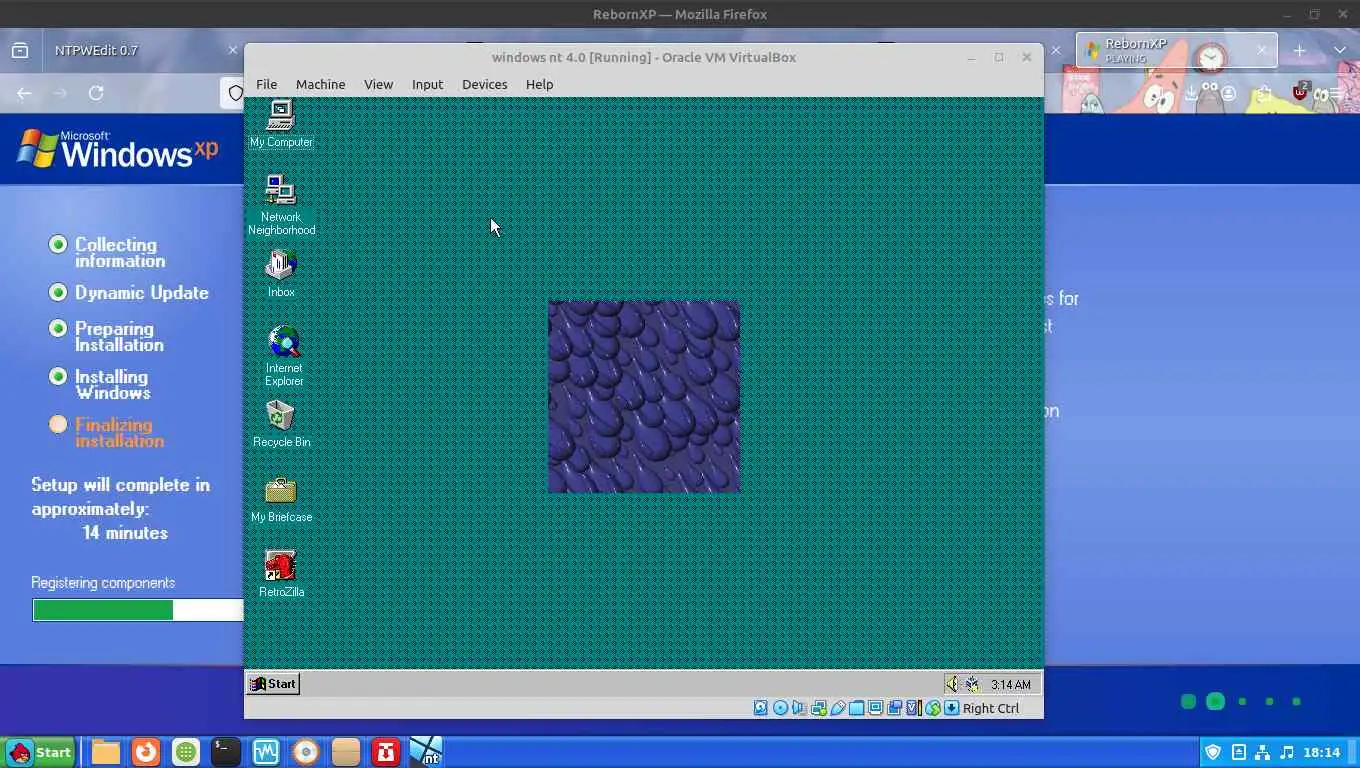Click VirtualBox audio indicator

pyautogui.click(x=798, y=708)
